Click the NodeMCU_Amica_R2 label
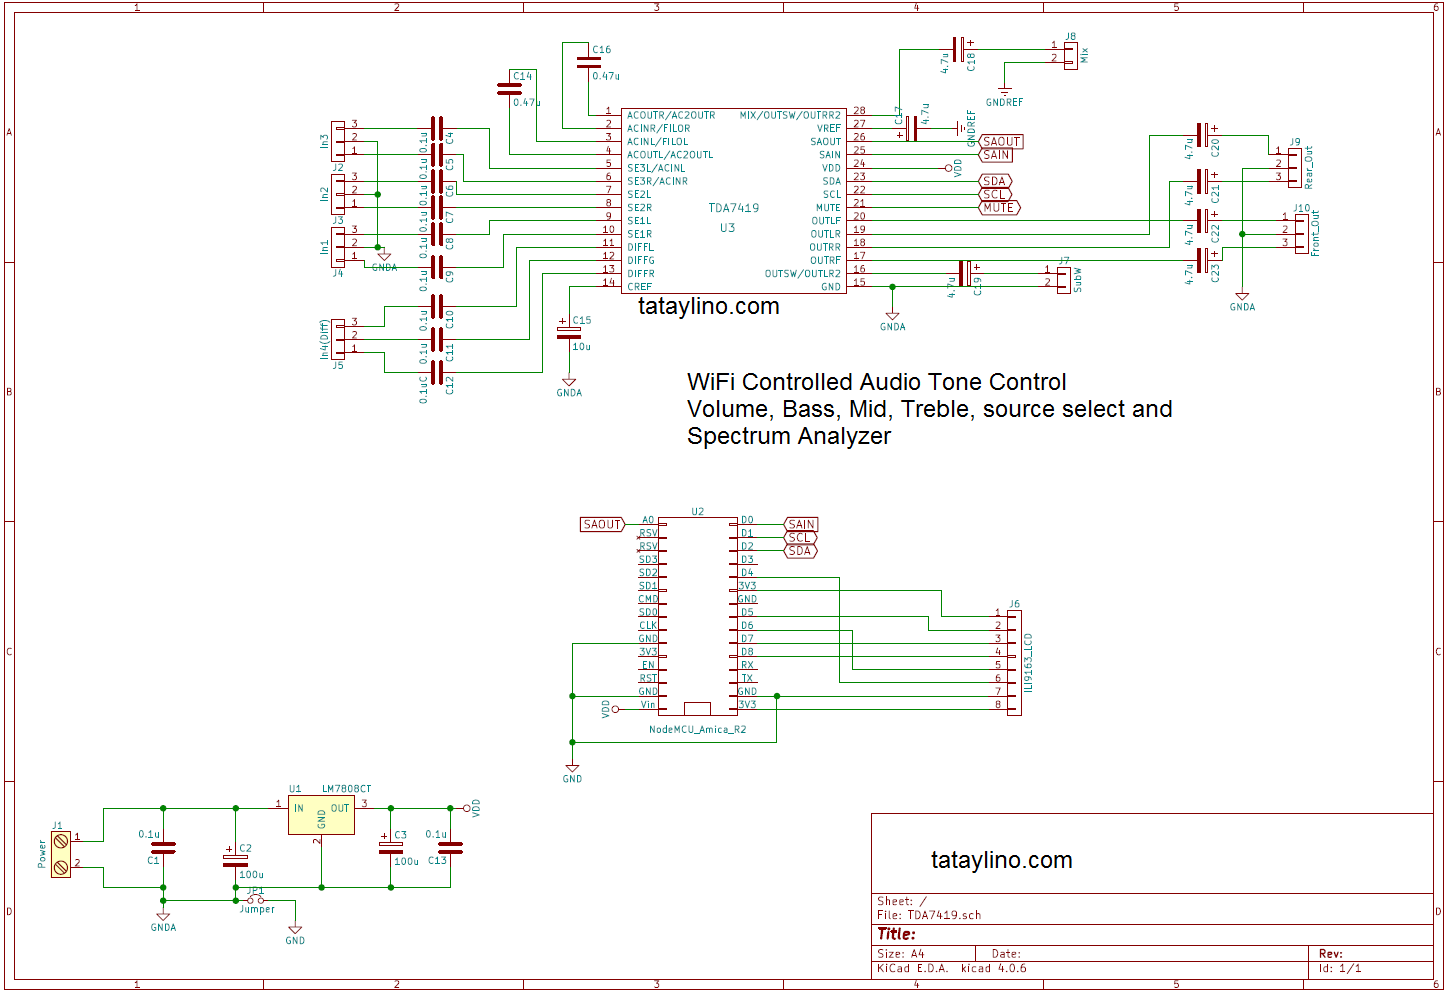1448x993 pixels. 697,729
